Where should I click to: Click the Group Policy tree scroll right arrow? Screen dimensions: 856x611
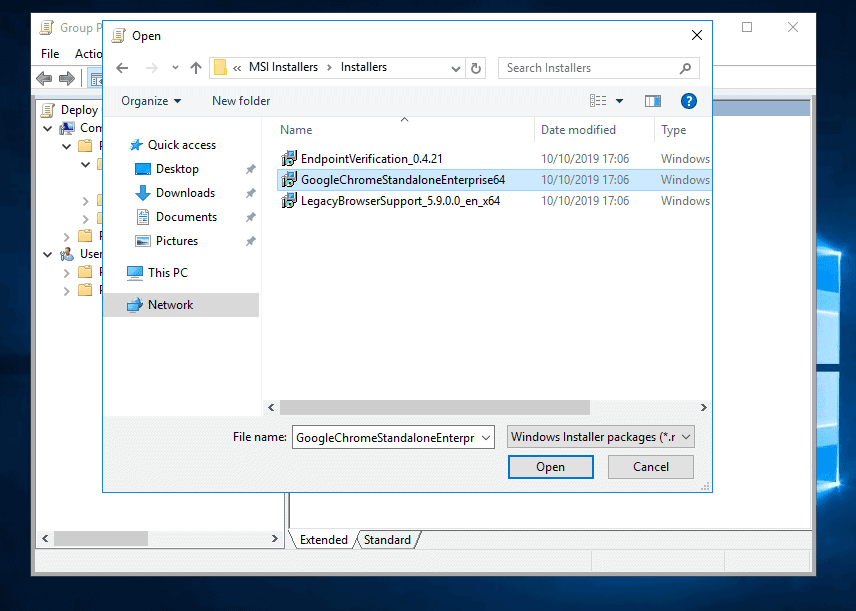tap(275, 539)
